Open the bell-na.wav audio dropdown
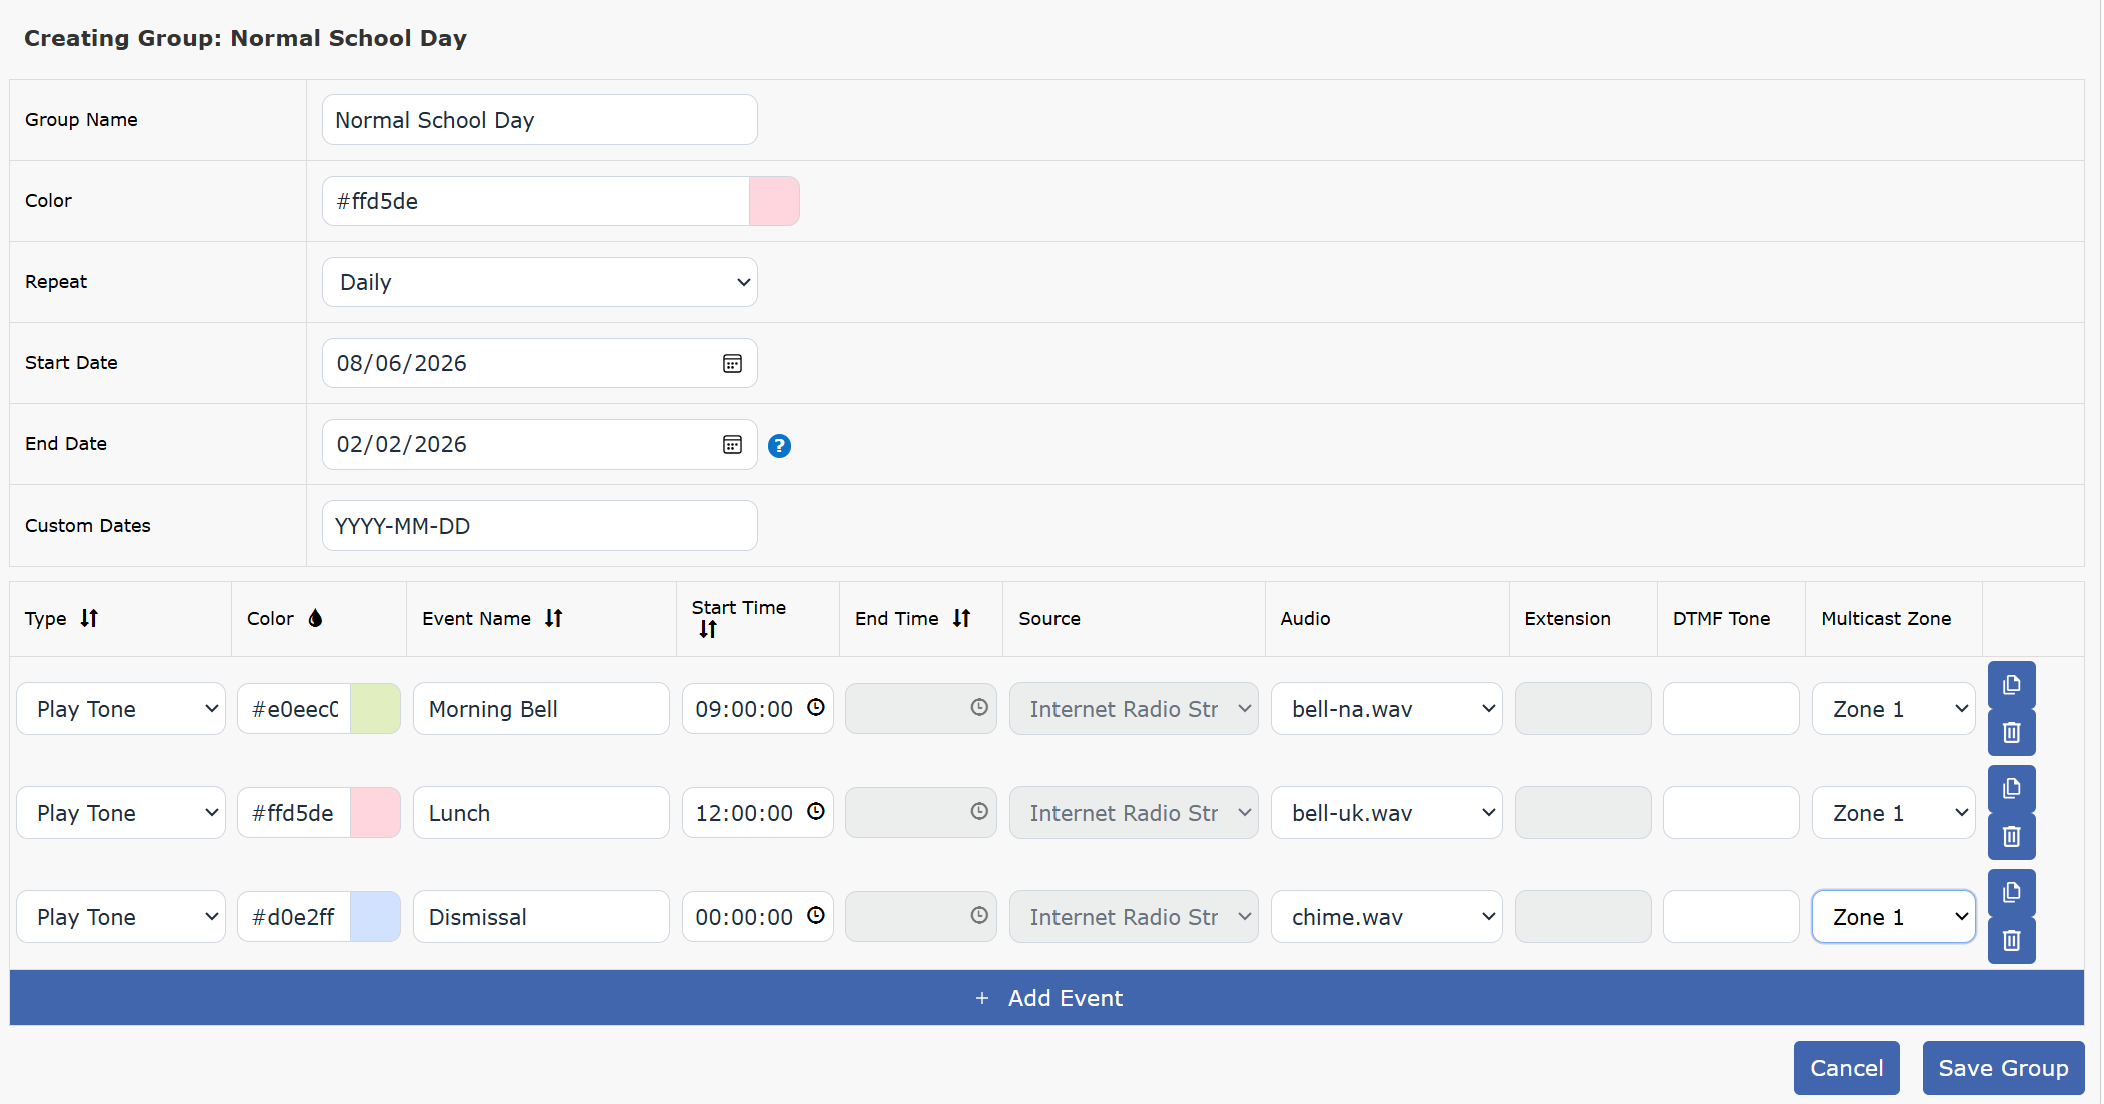Image resolution: width=2104 pixels, height=1104 pixels. 1386,709
